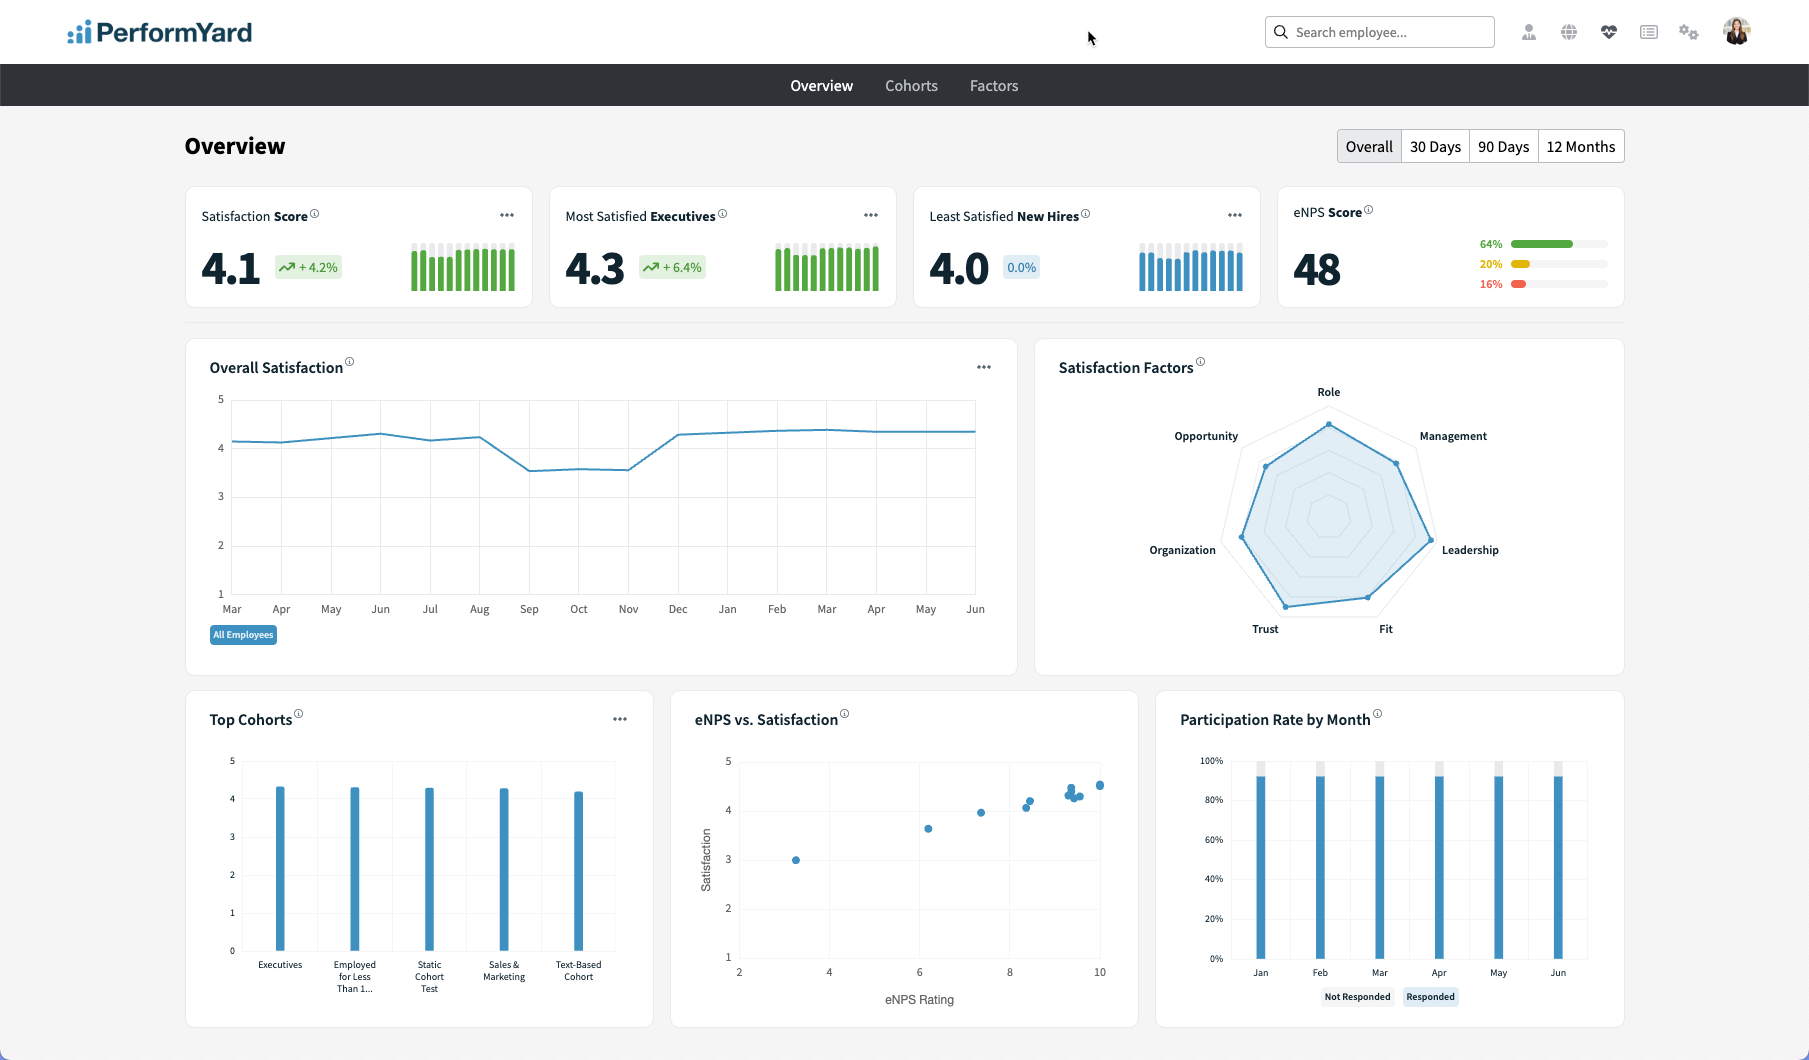This screenshot has width=1809, height=1060.
Task: Switch to the Cohorts tab
Action: (x=911, y=86)
